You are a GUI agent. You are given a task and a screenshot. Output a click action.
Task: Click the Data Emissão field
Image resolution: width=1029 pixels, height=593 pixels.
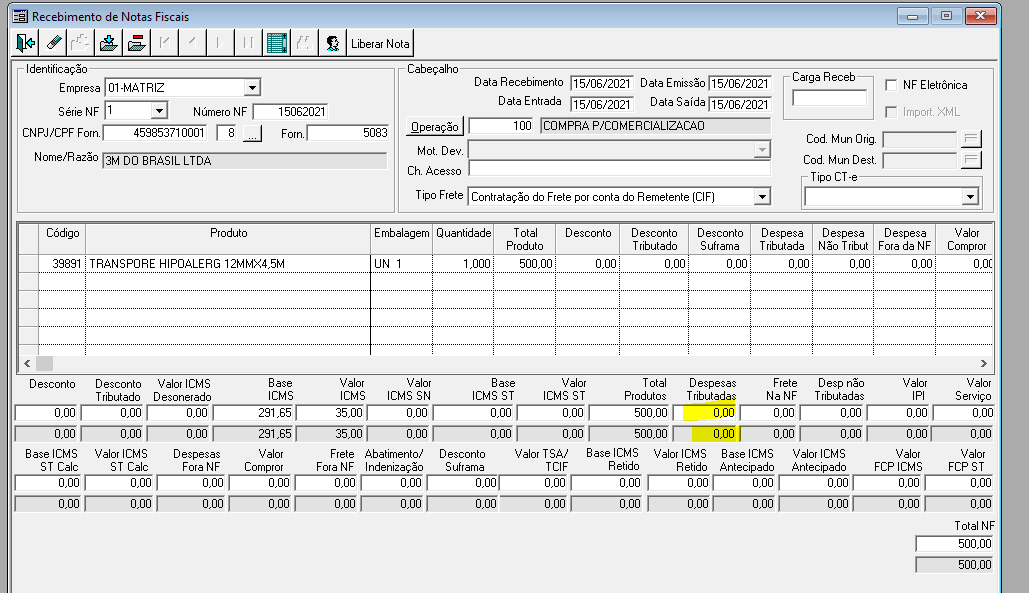pyautogui.click(x=740, y=83)
